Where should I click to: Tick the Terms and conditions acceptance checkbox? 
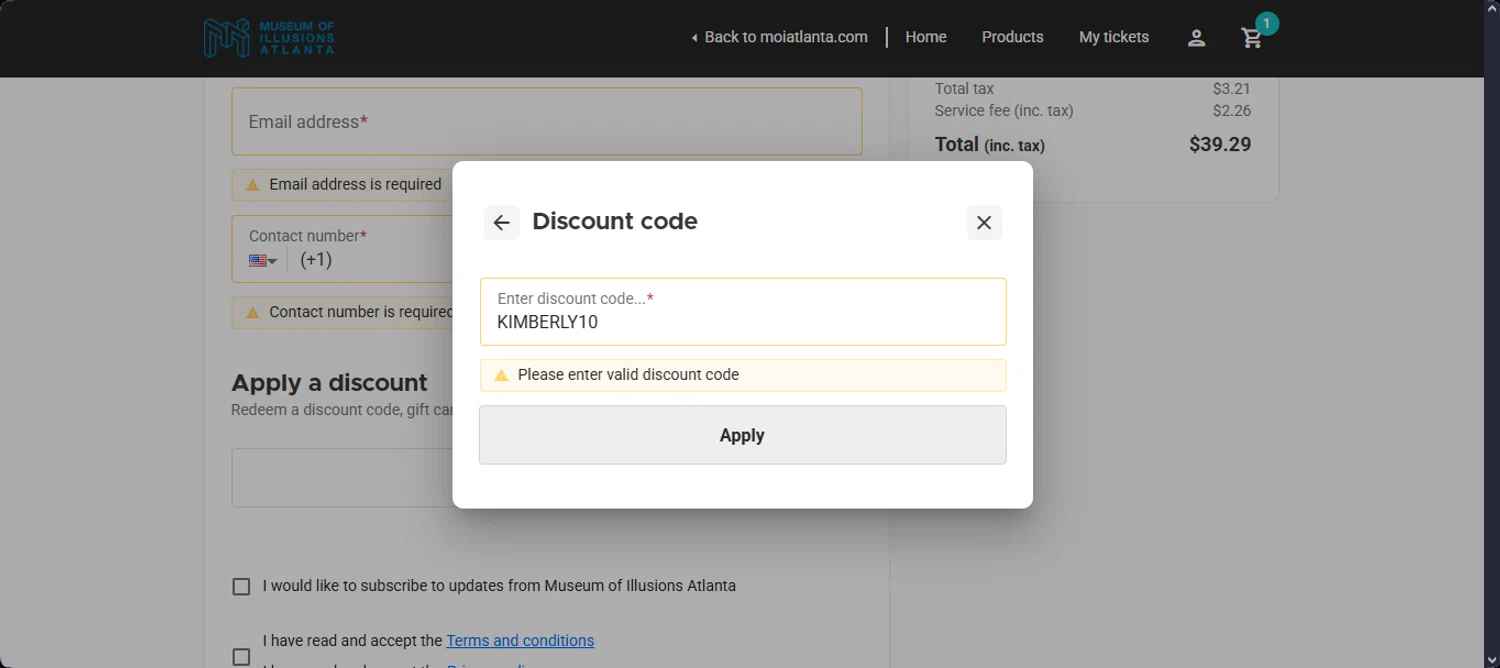[241, 656]
